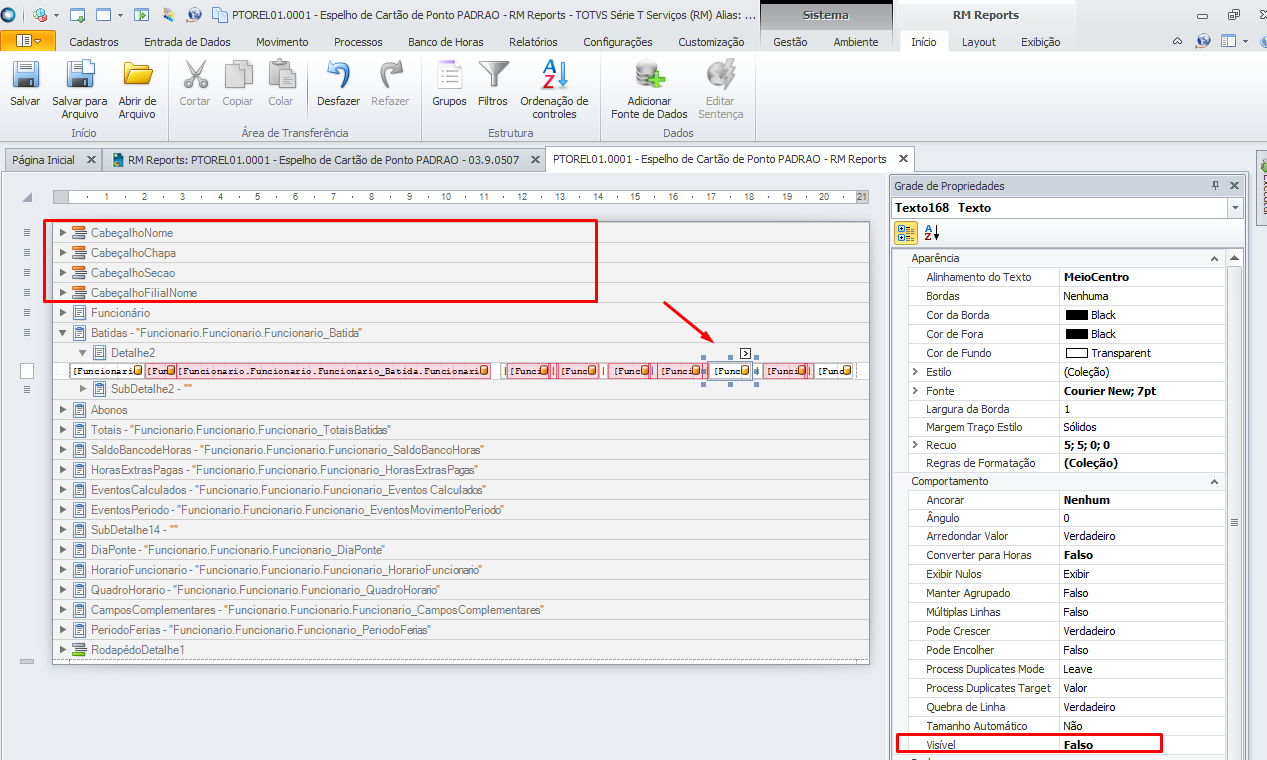Click the Cor de Fora black swatch

coord(1076,334)
